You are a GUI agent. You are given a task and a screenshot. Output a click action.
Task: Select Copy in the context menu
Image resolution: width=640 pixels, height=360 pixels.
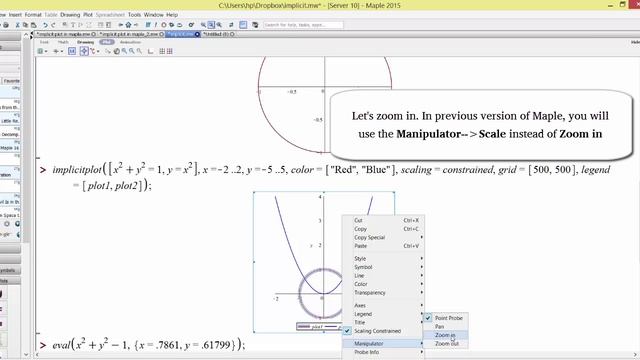click(383, 229)
